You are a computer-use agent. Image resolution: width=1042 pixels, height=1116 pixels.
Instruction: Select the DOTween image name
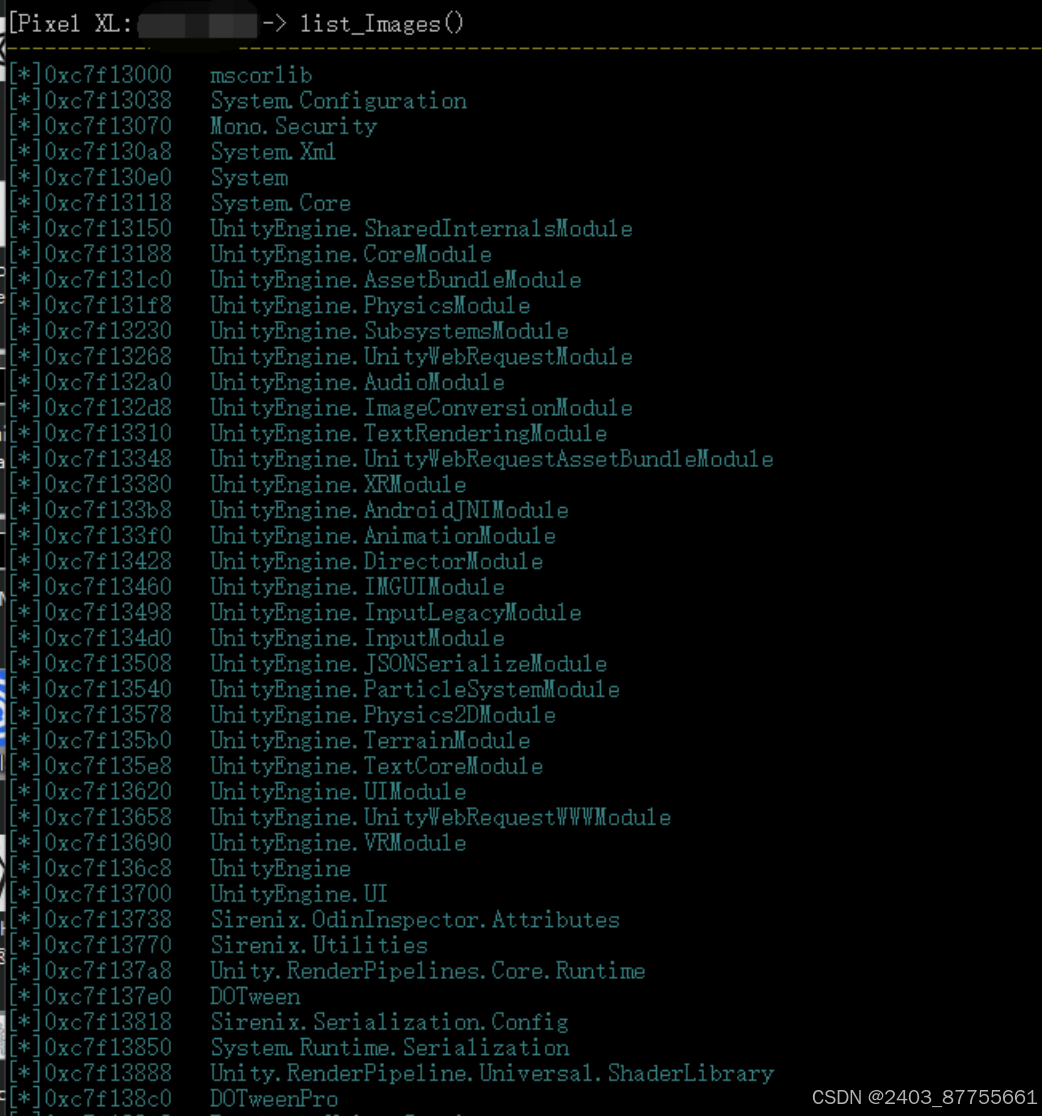[x=255, y=998]
